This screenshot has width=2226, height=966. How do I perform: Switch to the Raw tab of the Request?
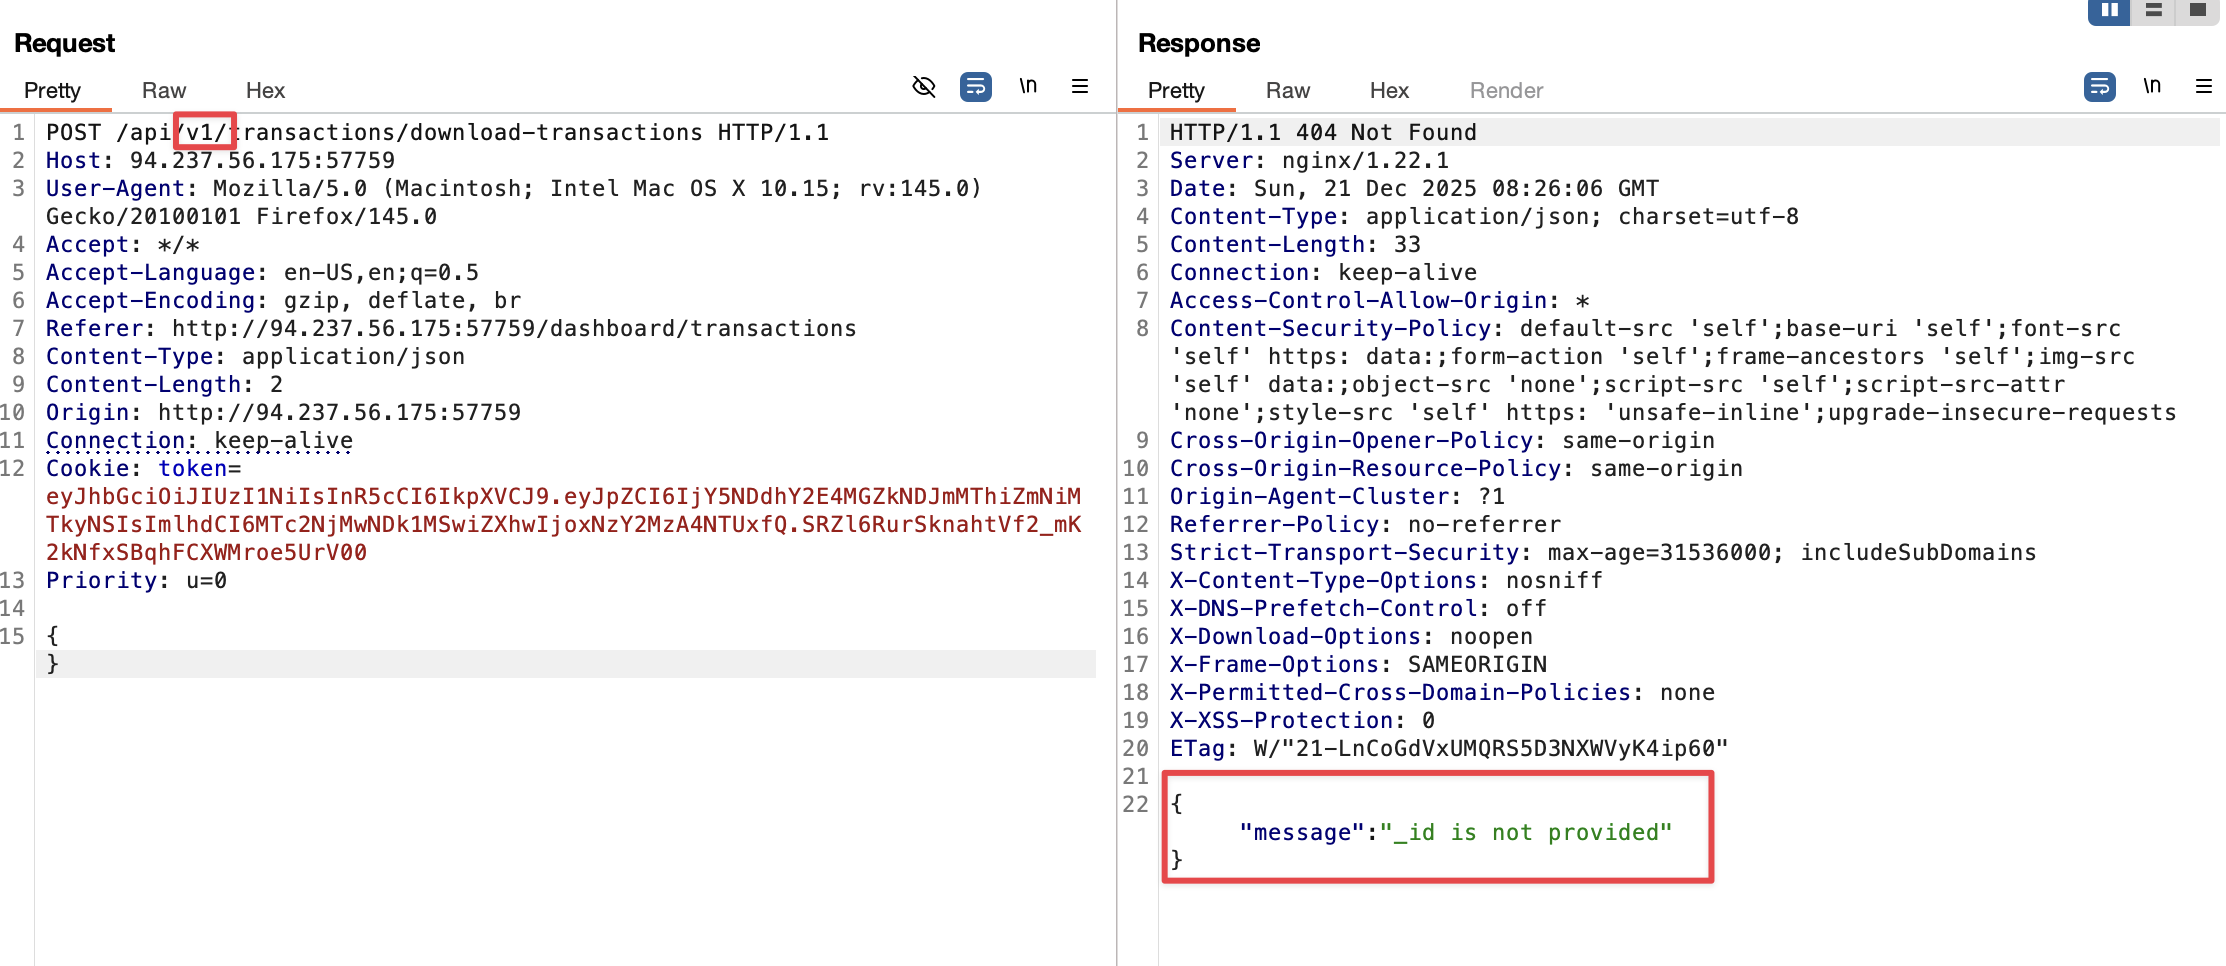tap(163, 90)
